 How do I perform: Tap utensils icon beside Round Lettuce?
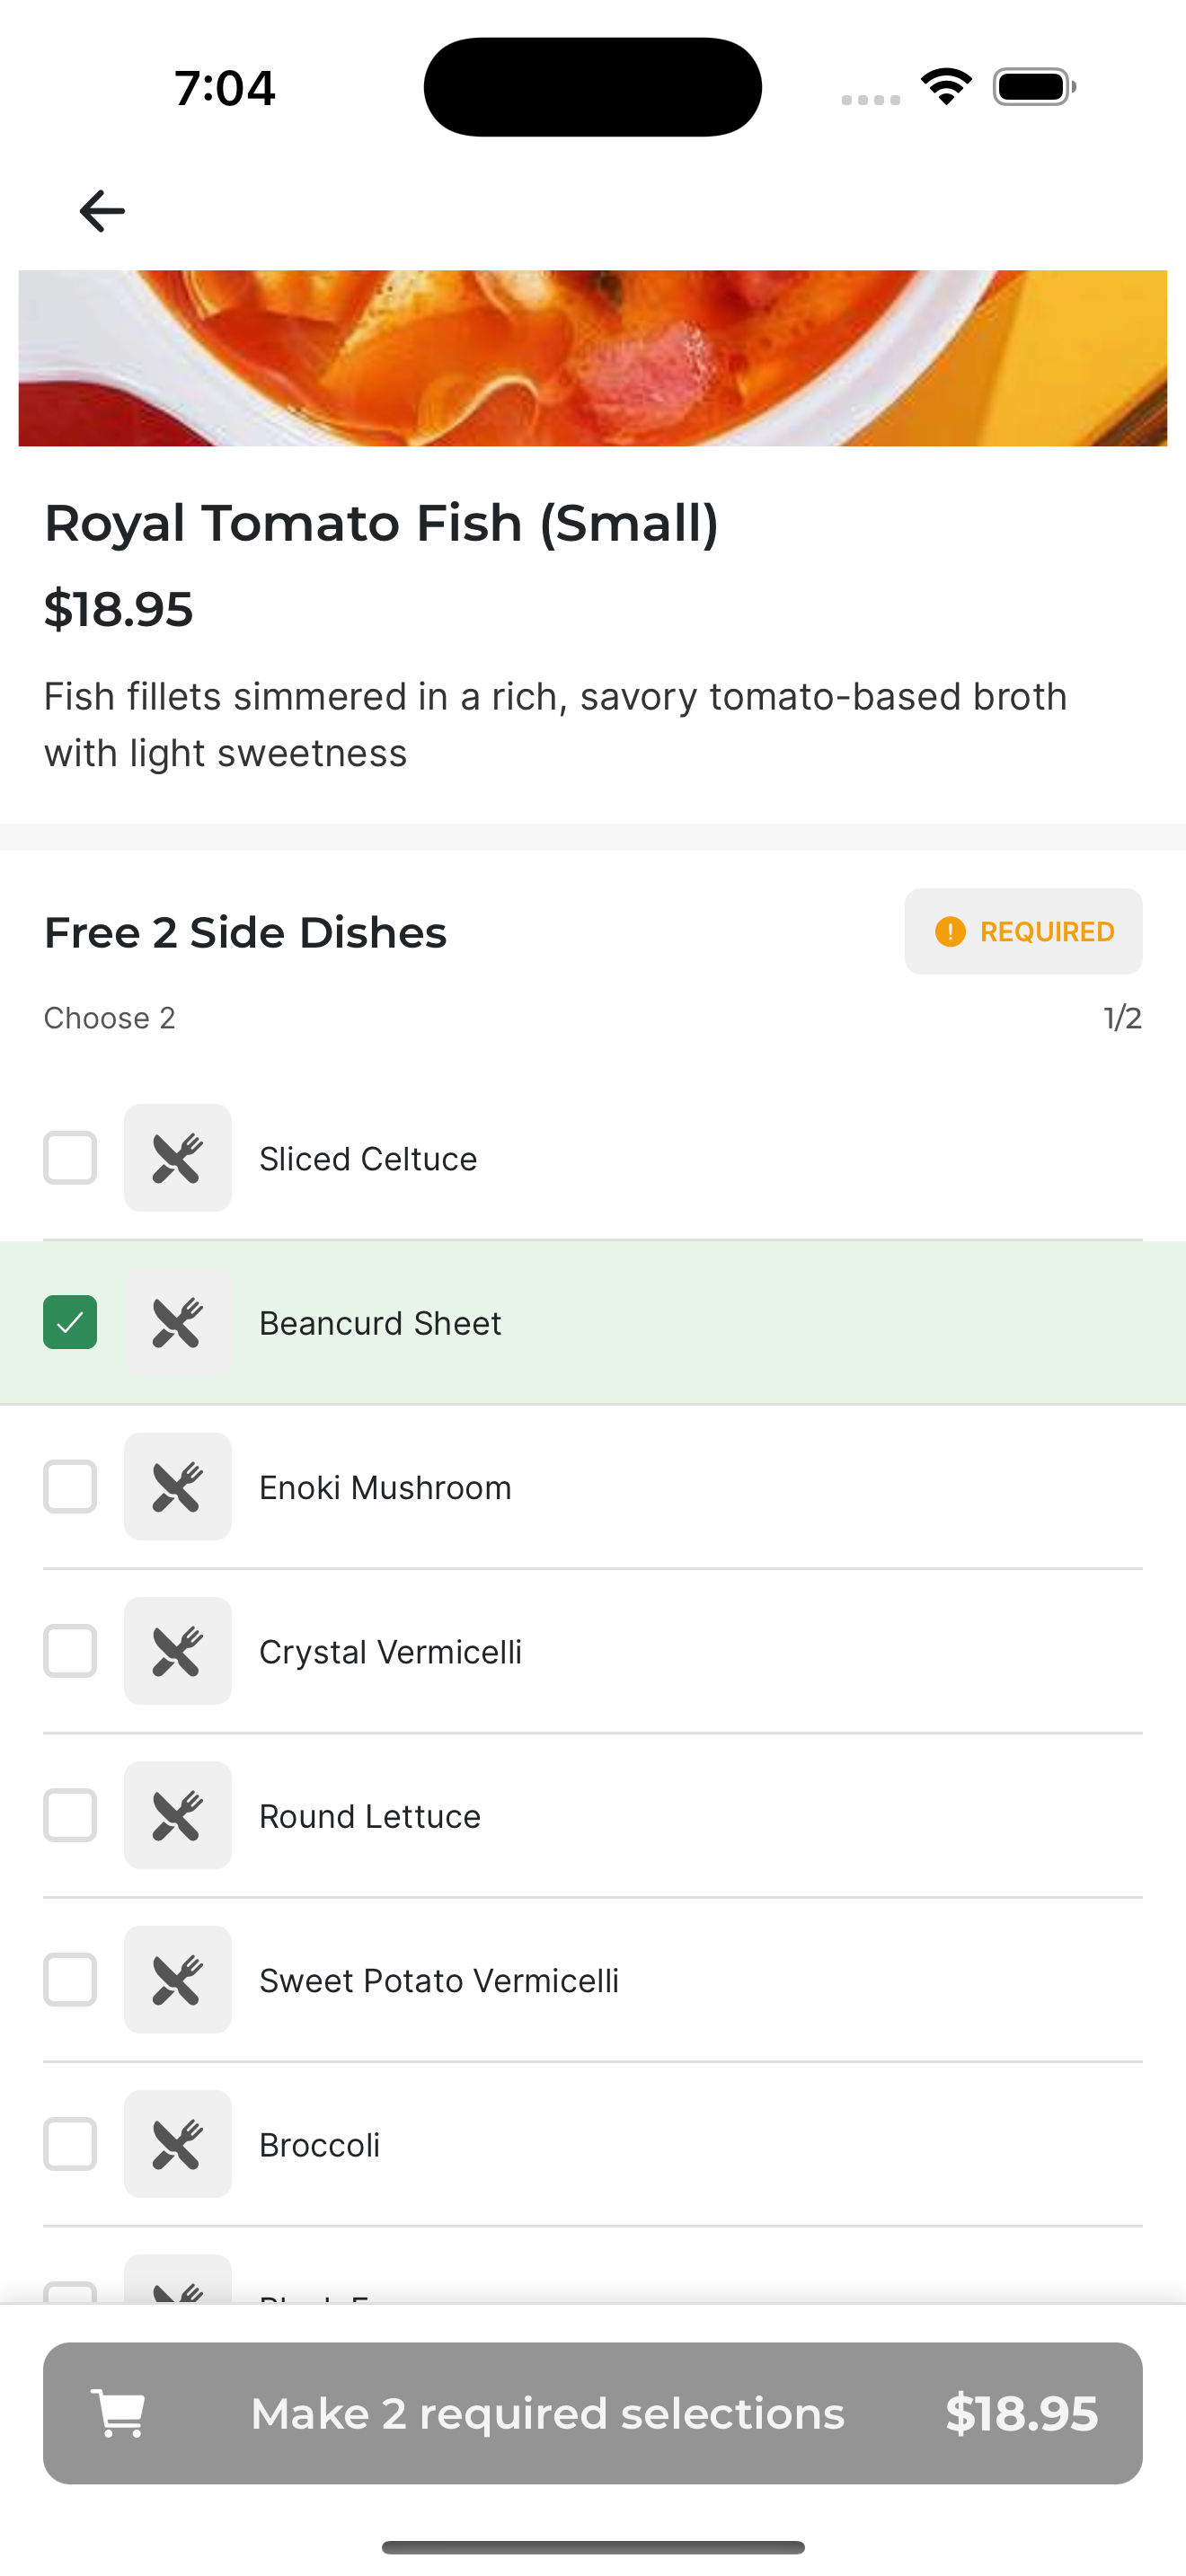pyautogui.click(x=178, y=1815)
